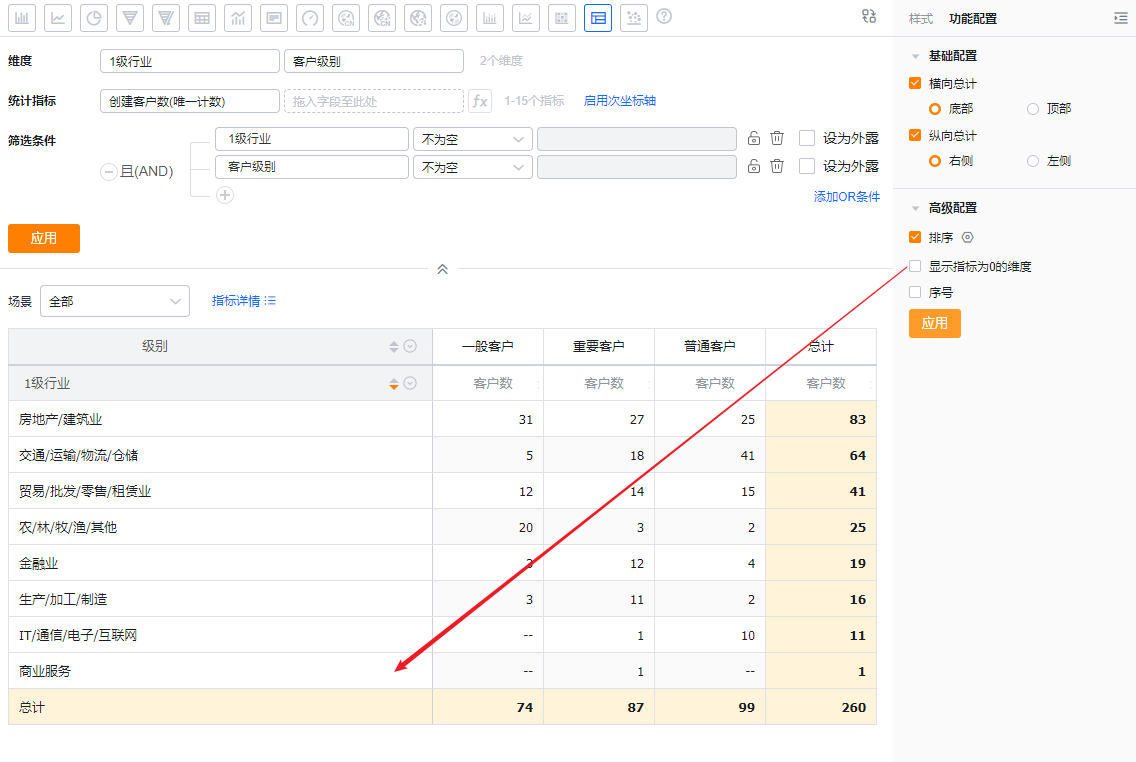Select the 右侧 radio option
1136x762 pixels.
[935, 162]
